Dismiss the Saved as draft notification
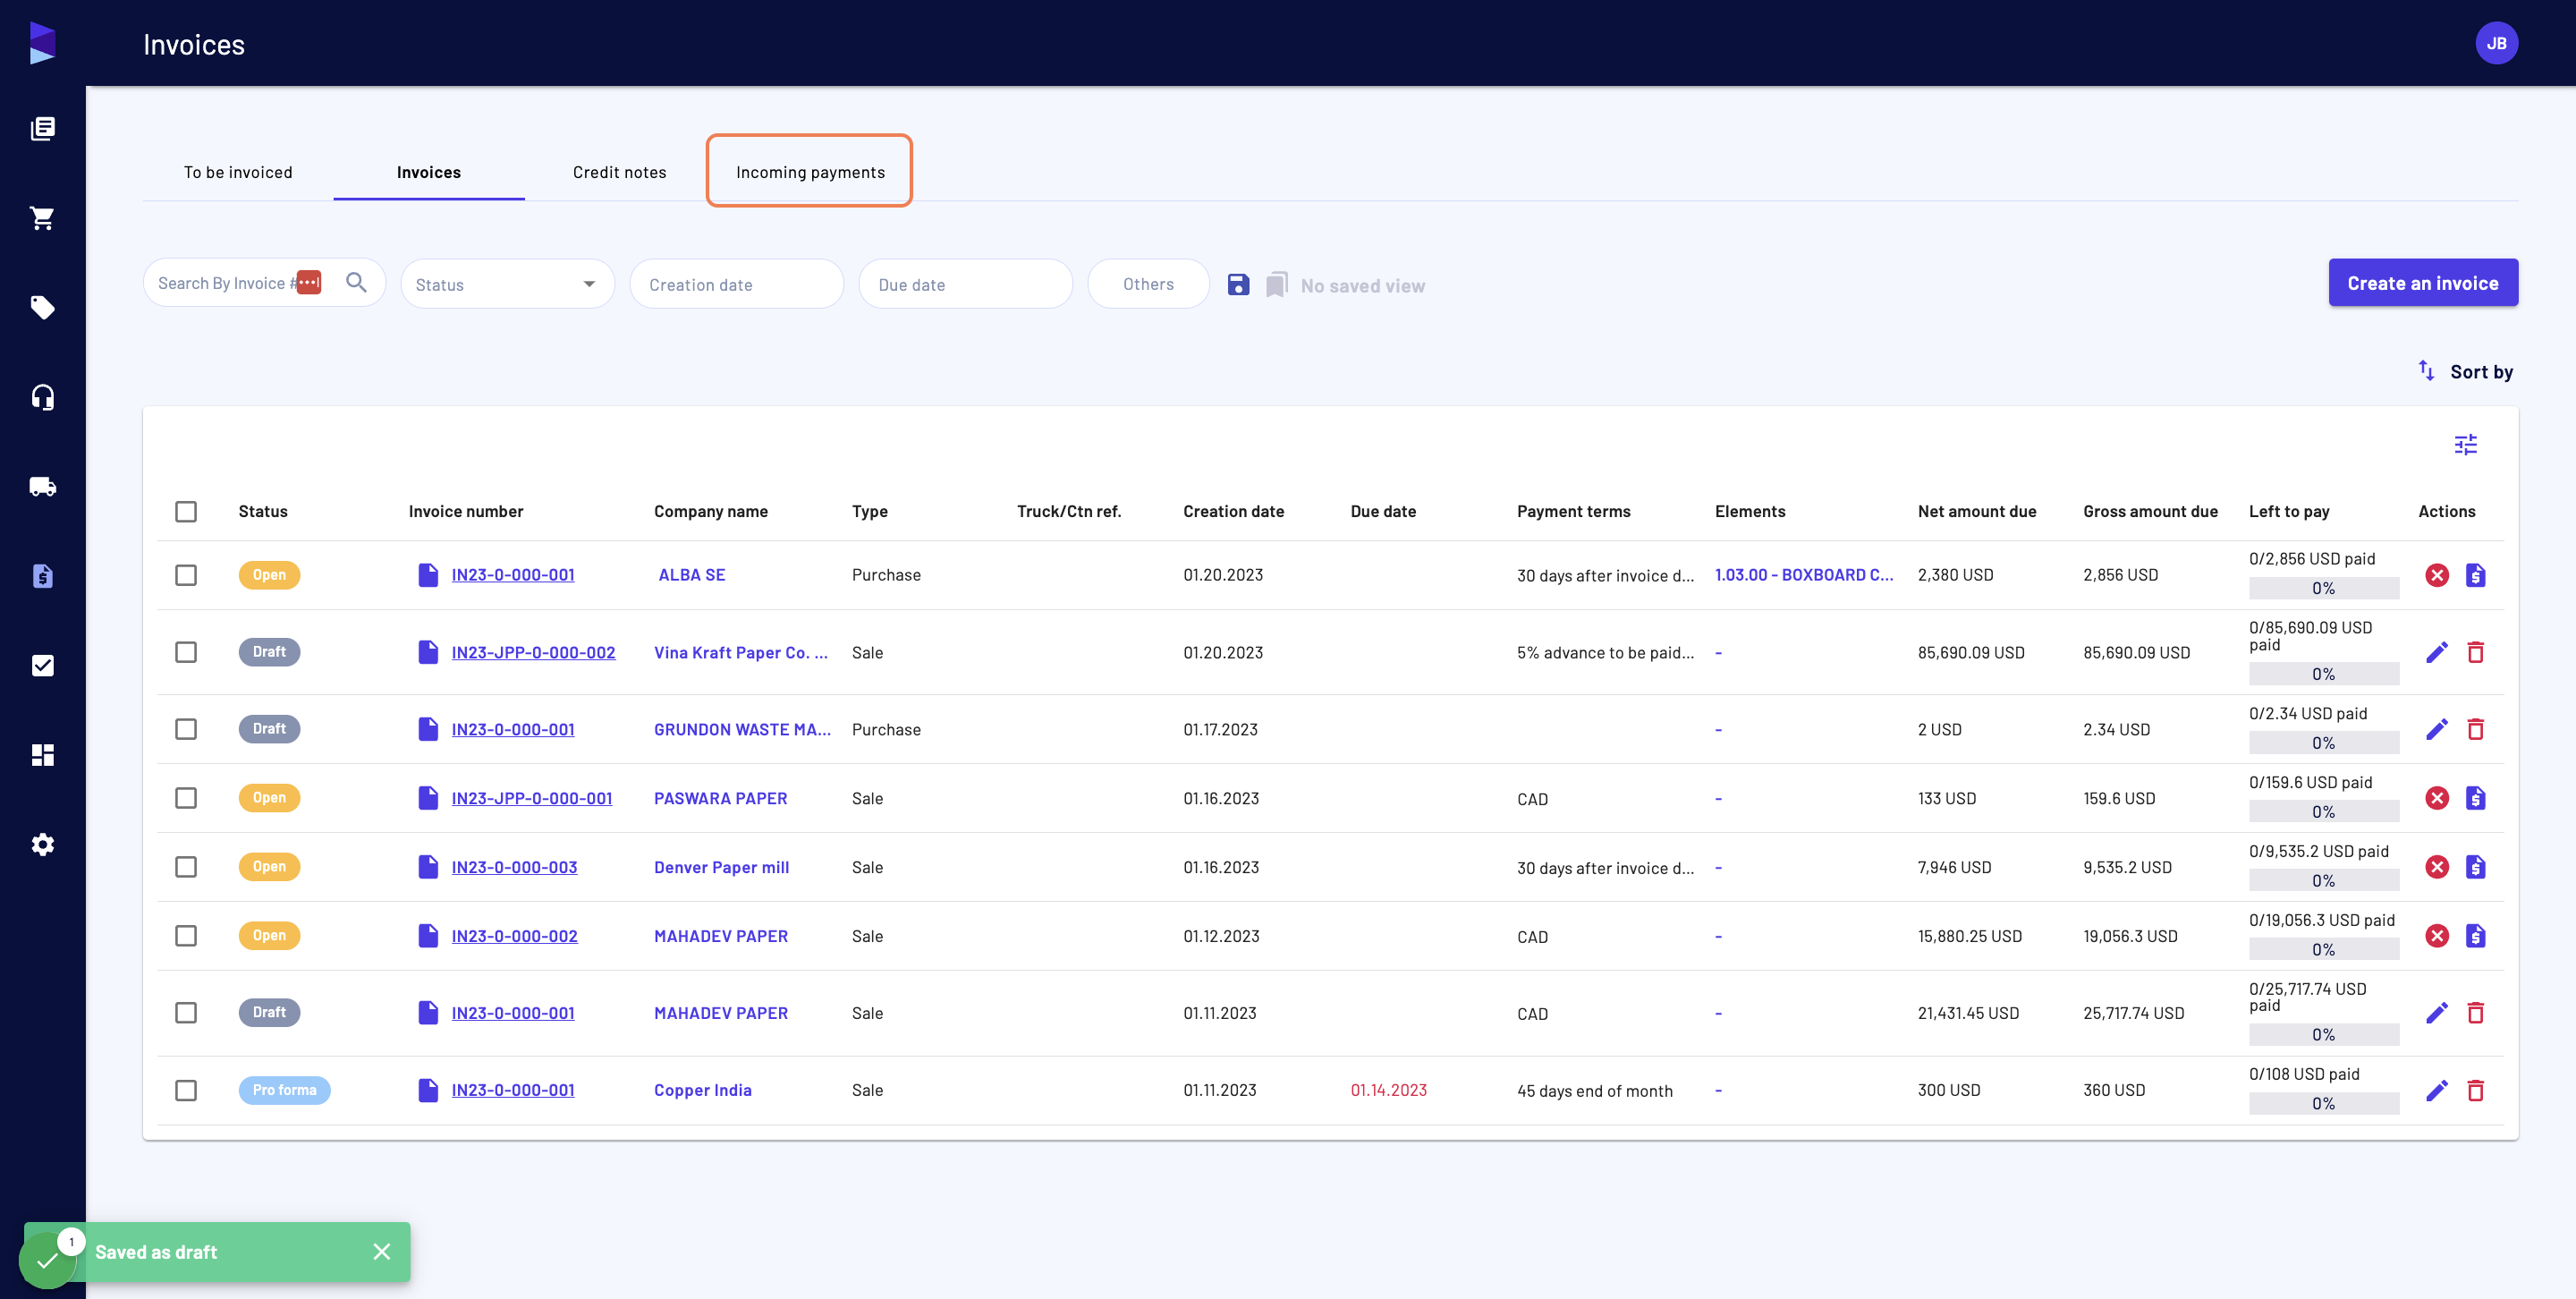The width and height of the screenshot is (2576, 1299). (x=381, y=1251)
